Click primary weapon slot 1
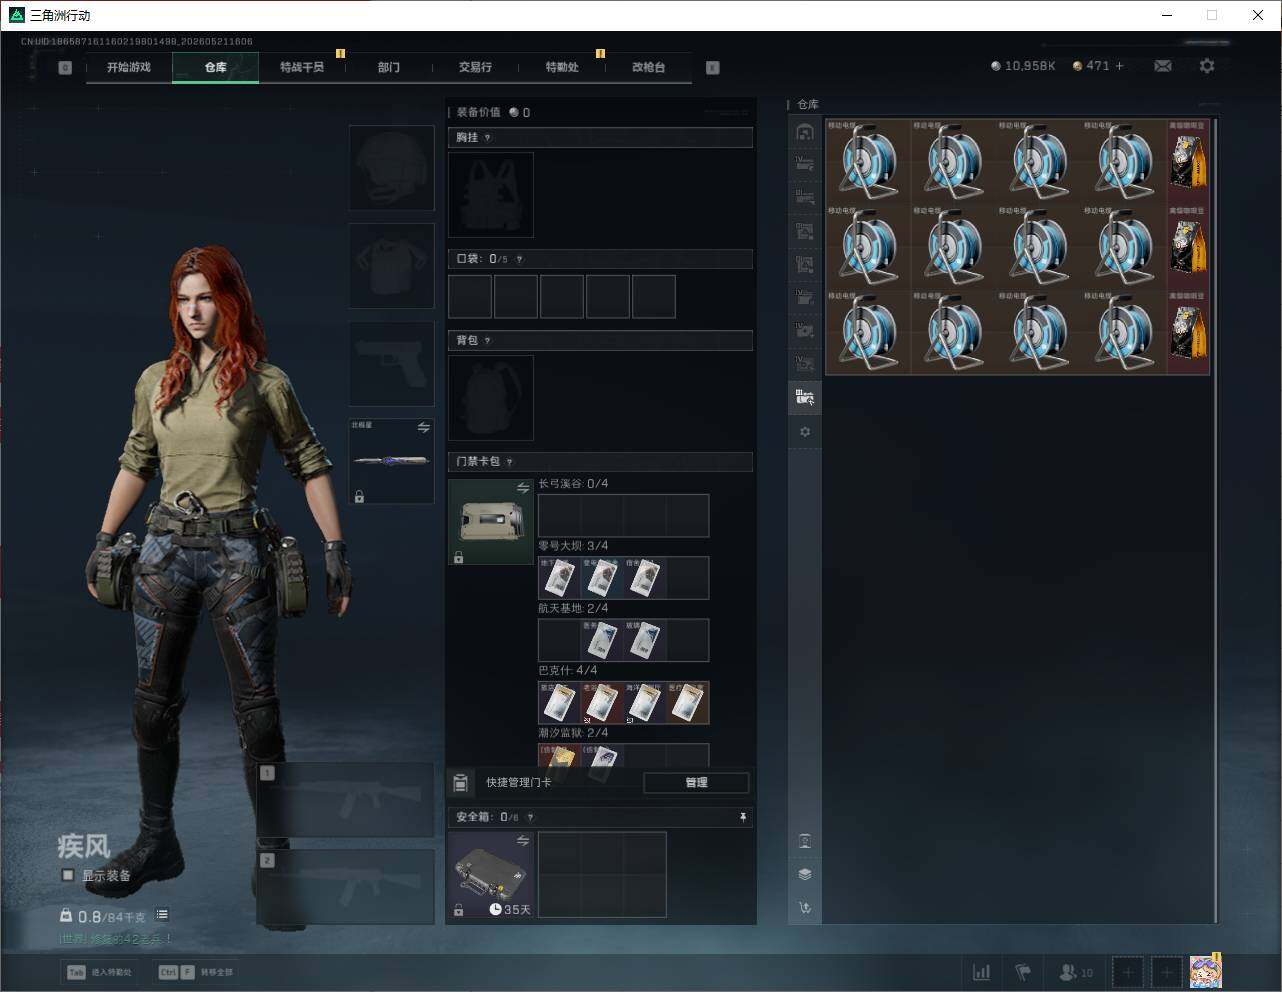The image size is (1282, 992). [346, 800]
